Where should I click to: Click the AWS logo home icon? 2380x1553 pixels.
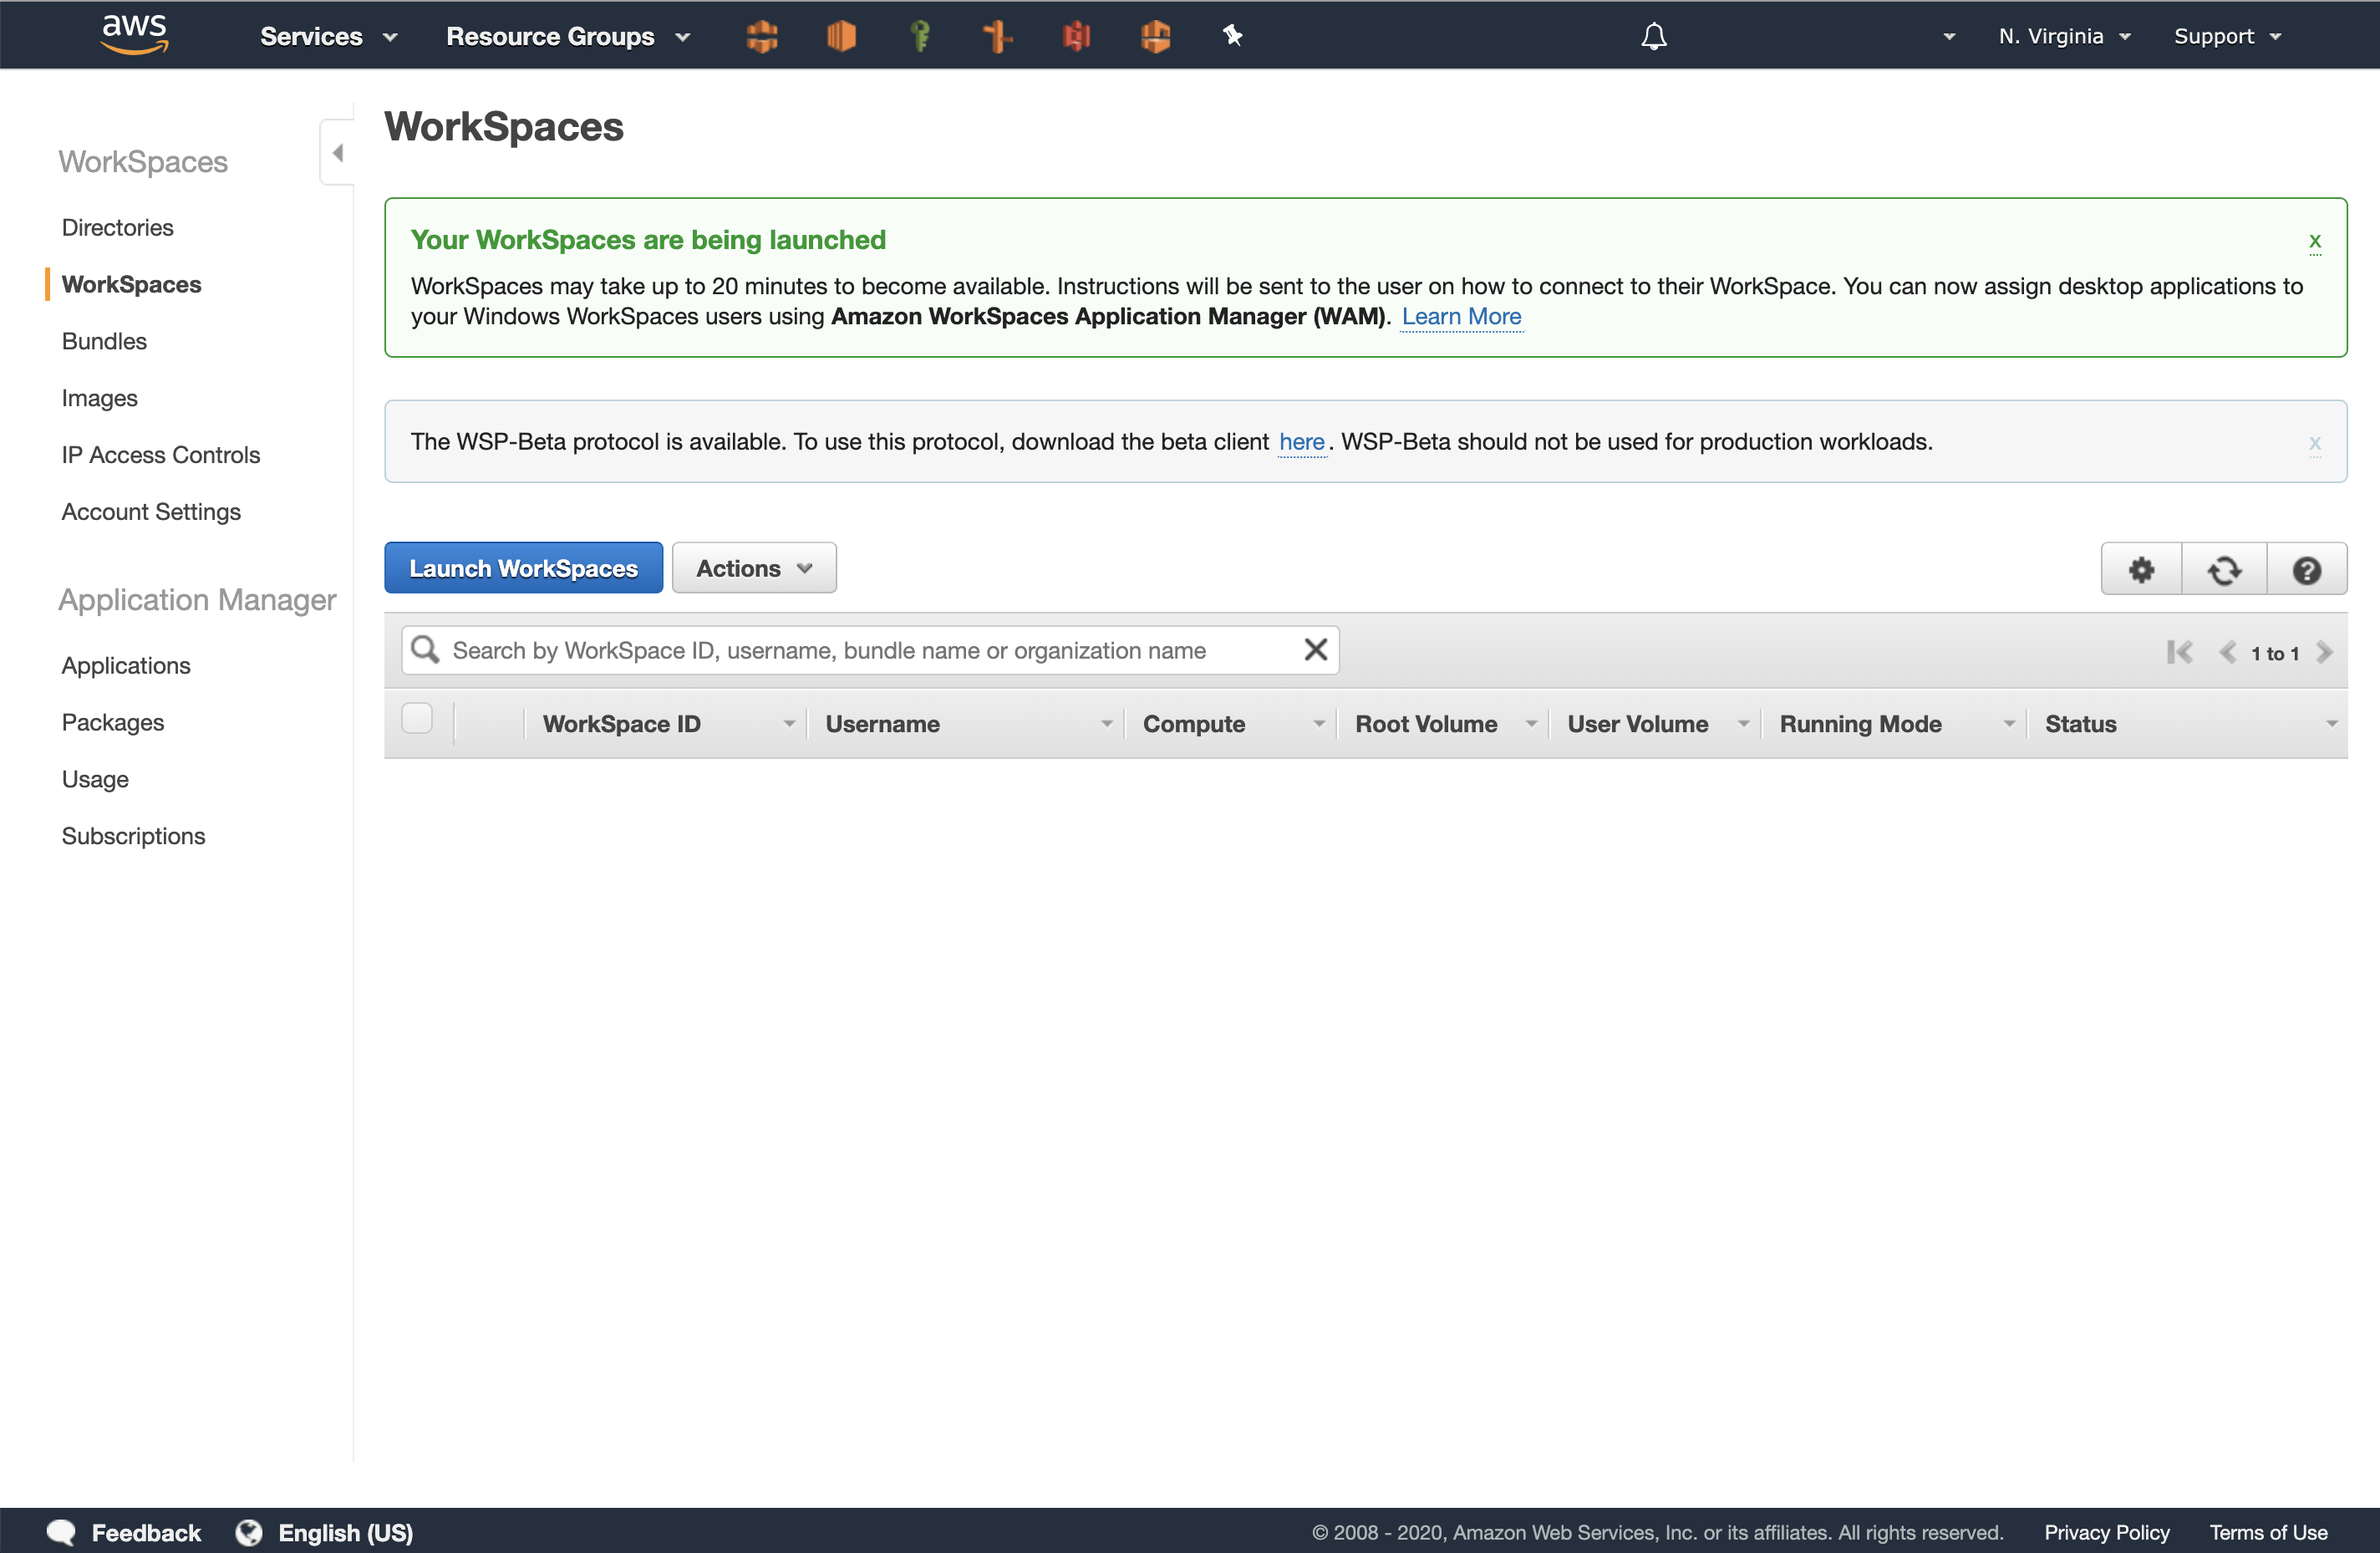135,35
